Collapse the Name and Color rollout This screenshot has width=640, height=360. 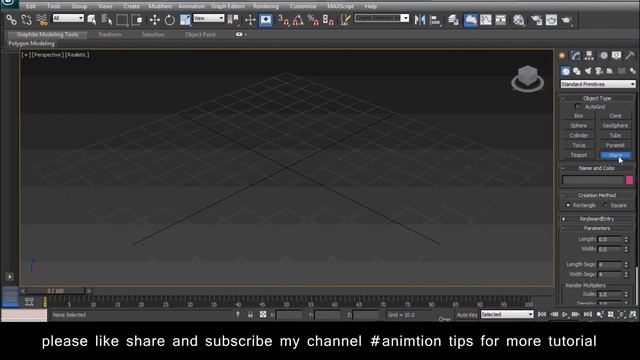(597, 168)
